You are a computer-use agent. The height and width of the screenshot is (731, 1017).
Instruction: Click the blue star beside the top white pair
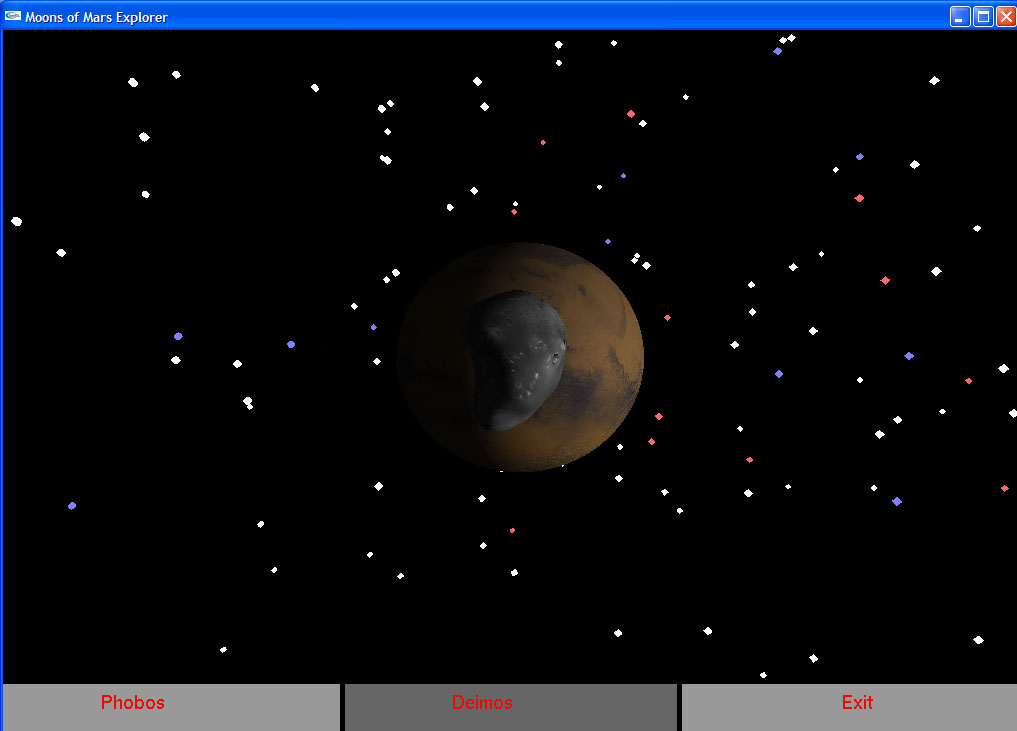[777, 51]
